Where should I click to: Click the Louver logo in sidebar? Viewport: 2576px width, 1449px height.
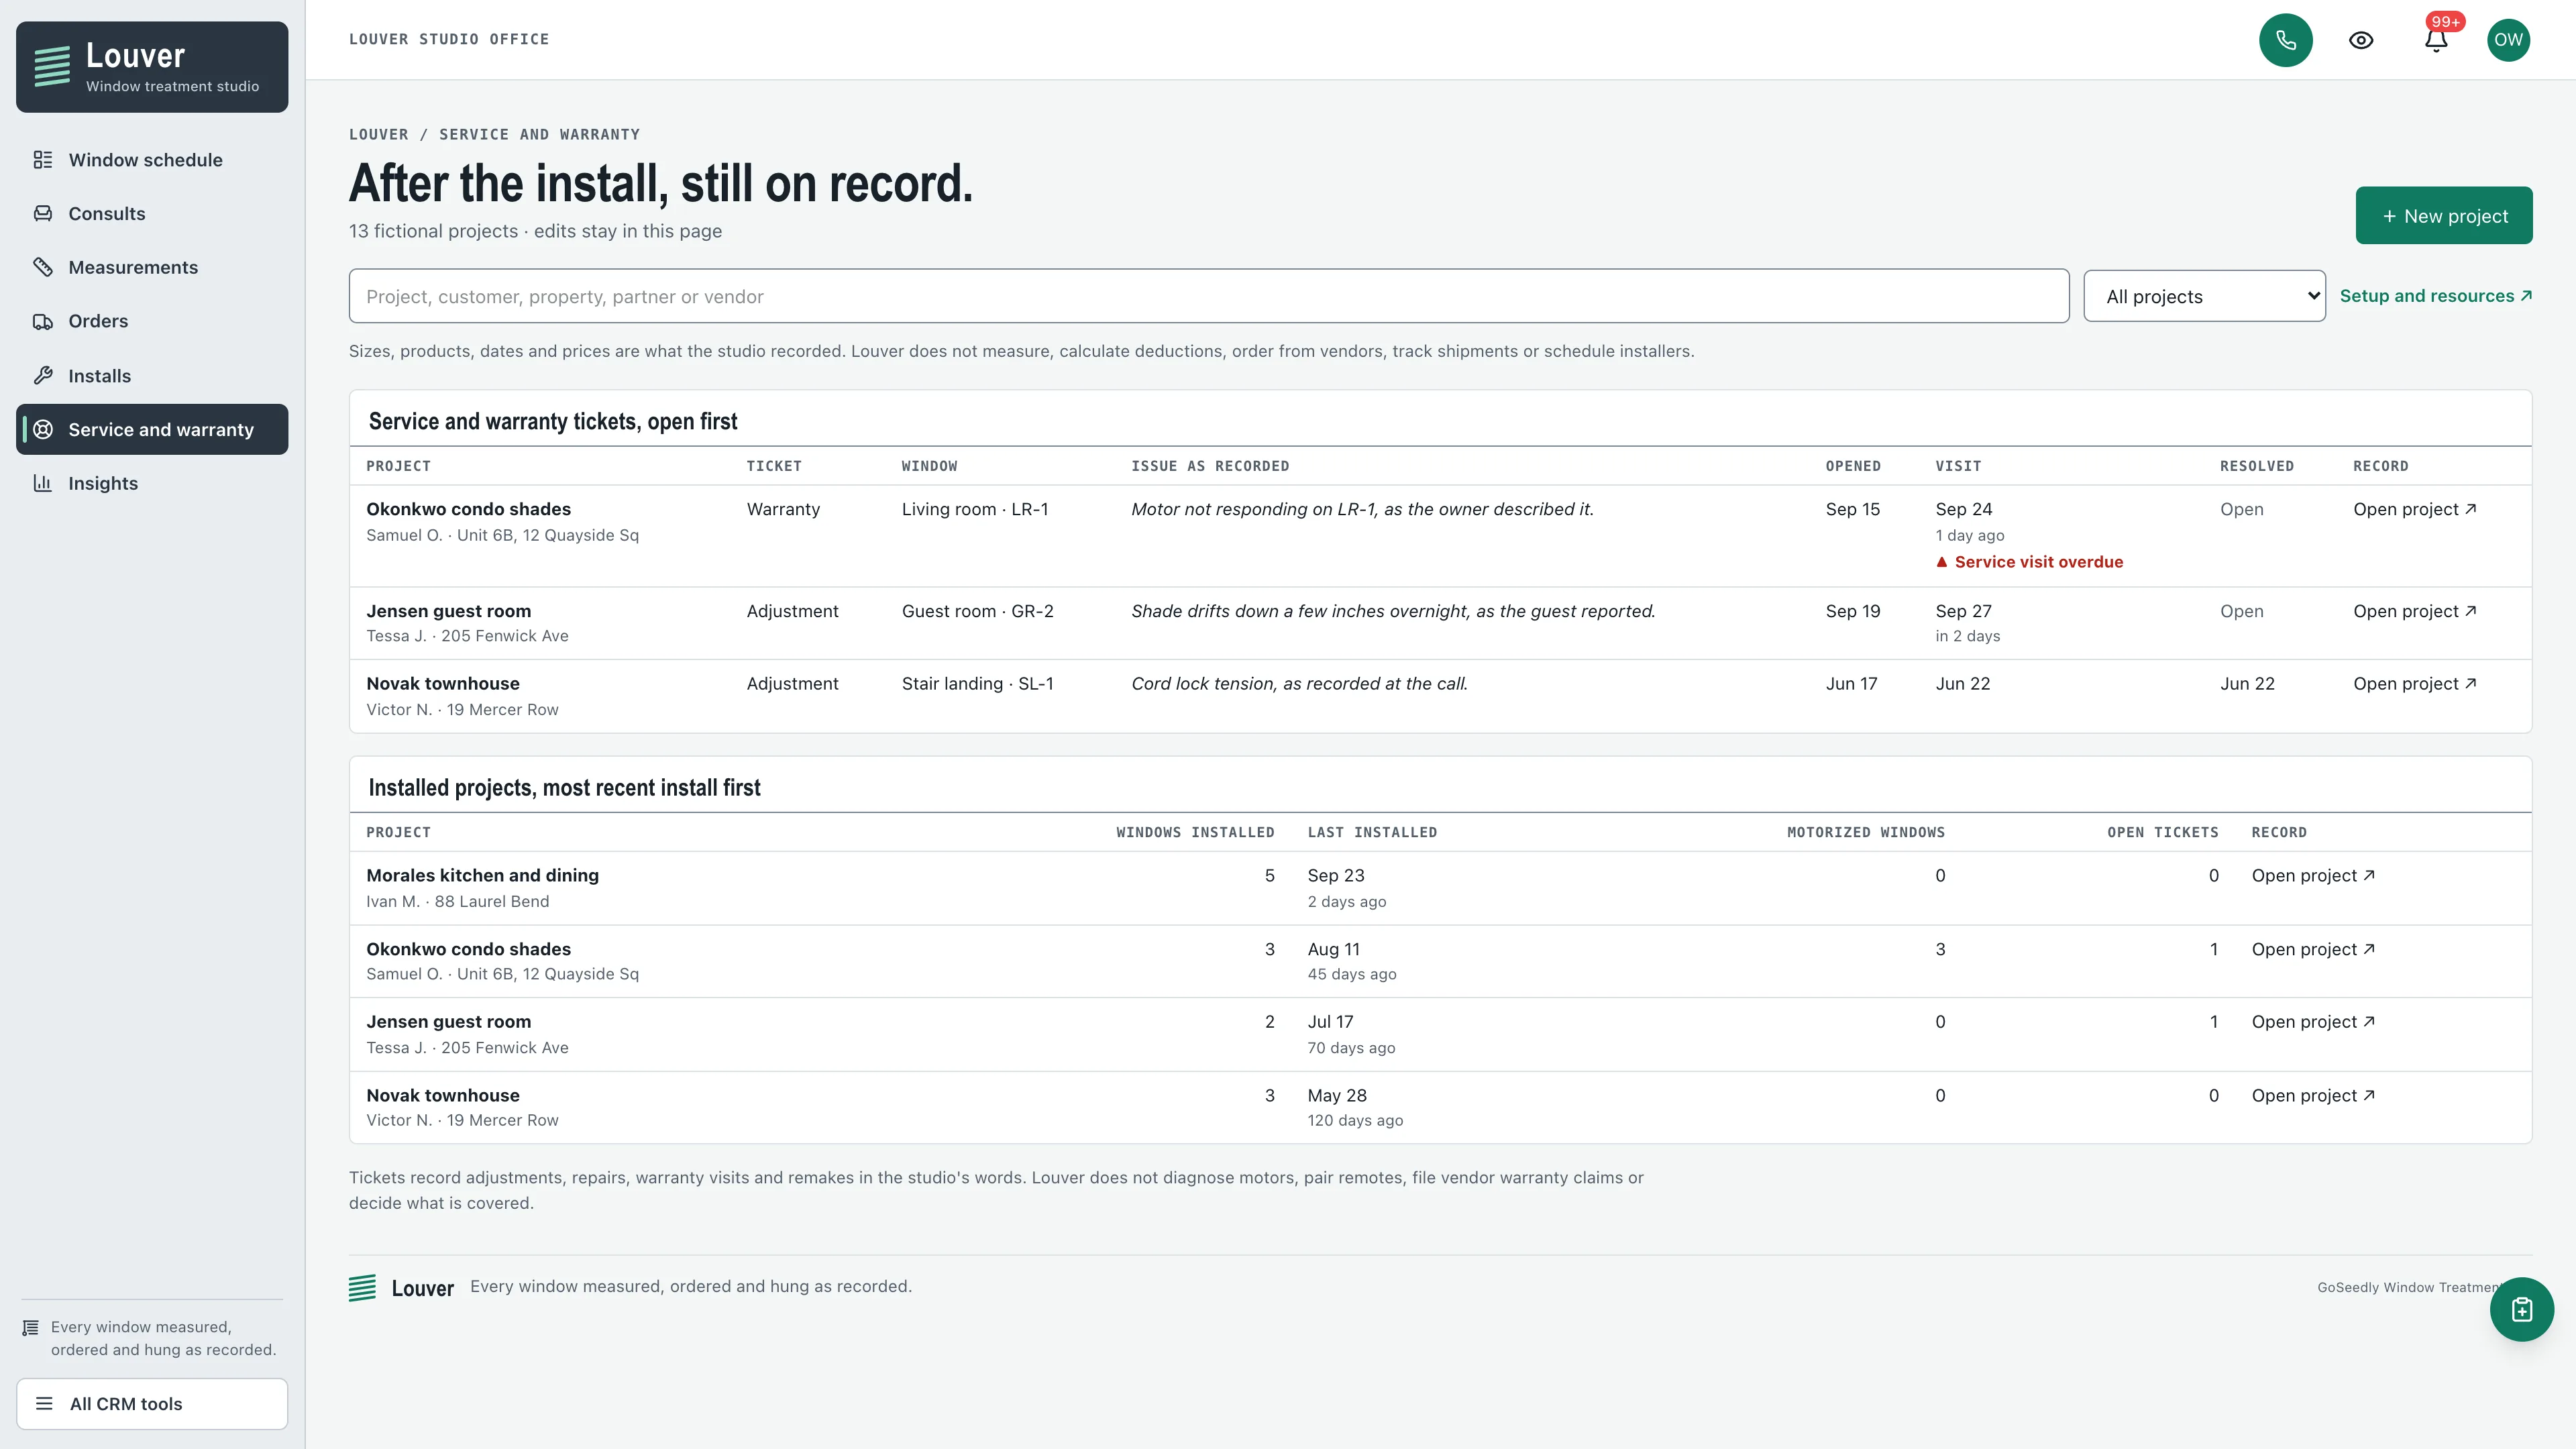(x=152, y=67)
